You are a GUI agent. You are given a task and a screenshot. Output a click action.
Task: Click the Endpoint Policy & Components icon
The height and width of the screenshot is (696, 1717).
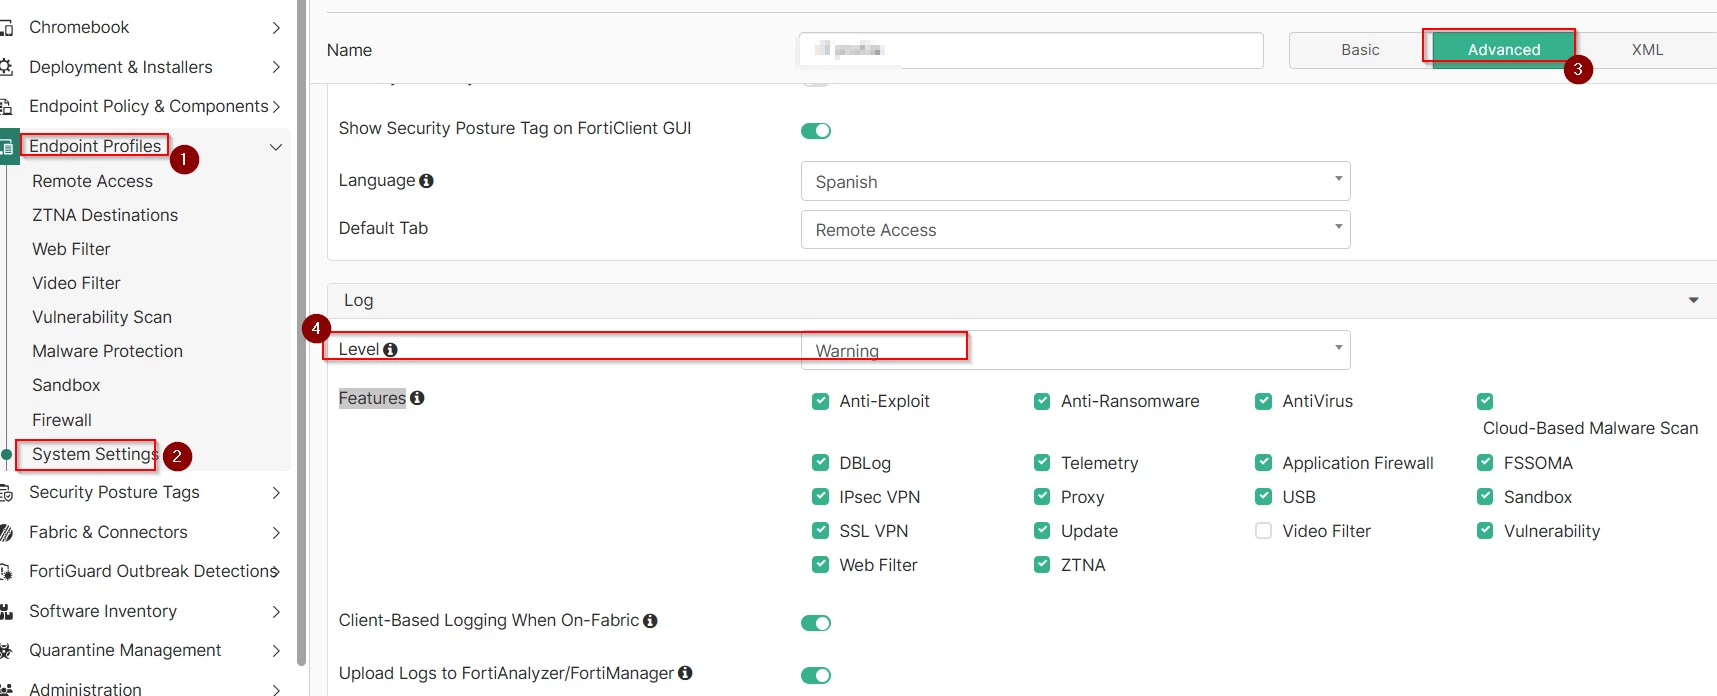(x=5, y=106)
